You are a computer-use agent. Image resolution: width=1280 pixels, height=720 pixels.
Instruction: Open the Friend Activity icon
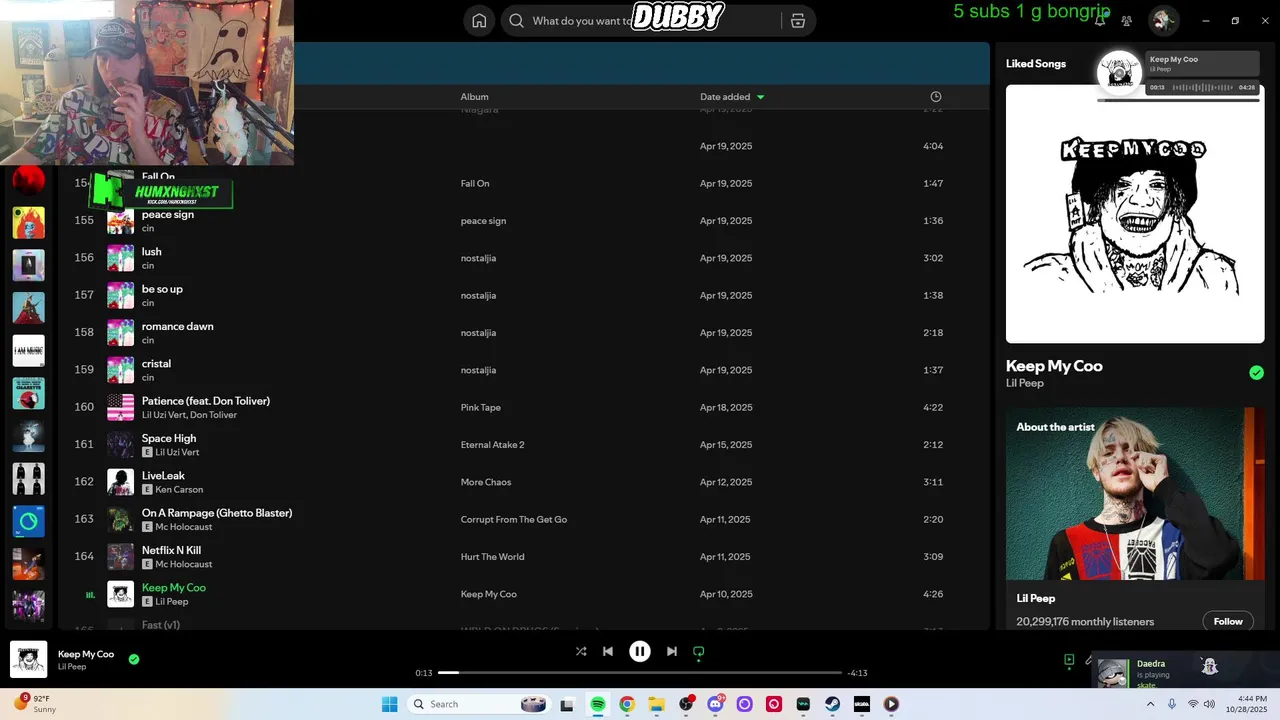[x=1127, y=20]
